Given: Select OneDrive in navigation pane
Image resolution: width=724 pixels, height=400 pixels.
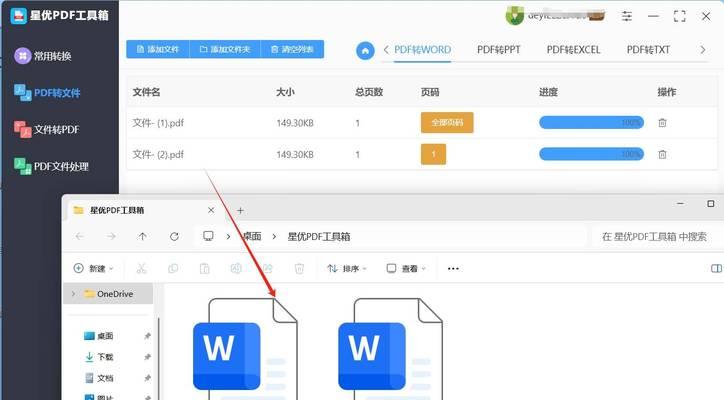Looking at the screenshot, I should tap(109, 294).
